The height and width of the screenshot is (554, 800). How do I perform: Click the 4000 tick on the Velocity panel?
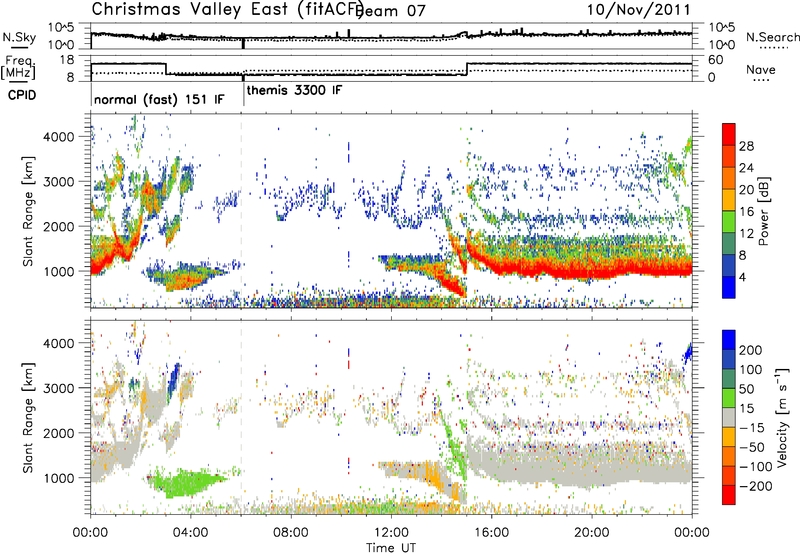click(x=59, y=343)
